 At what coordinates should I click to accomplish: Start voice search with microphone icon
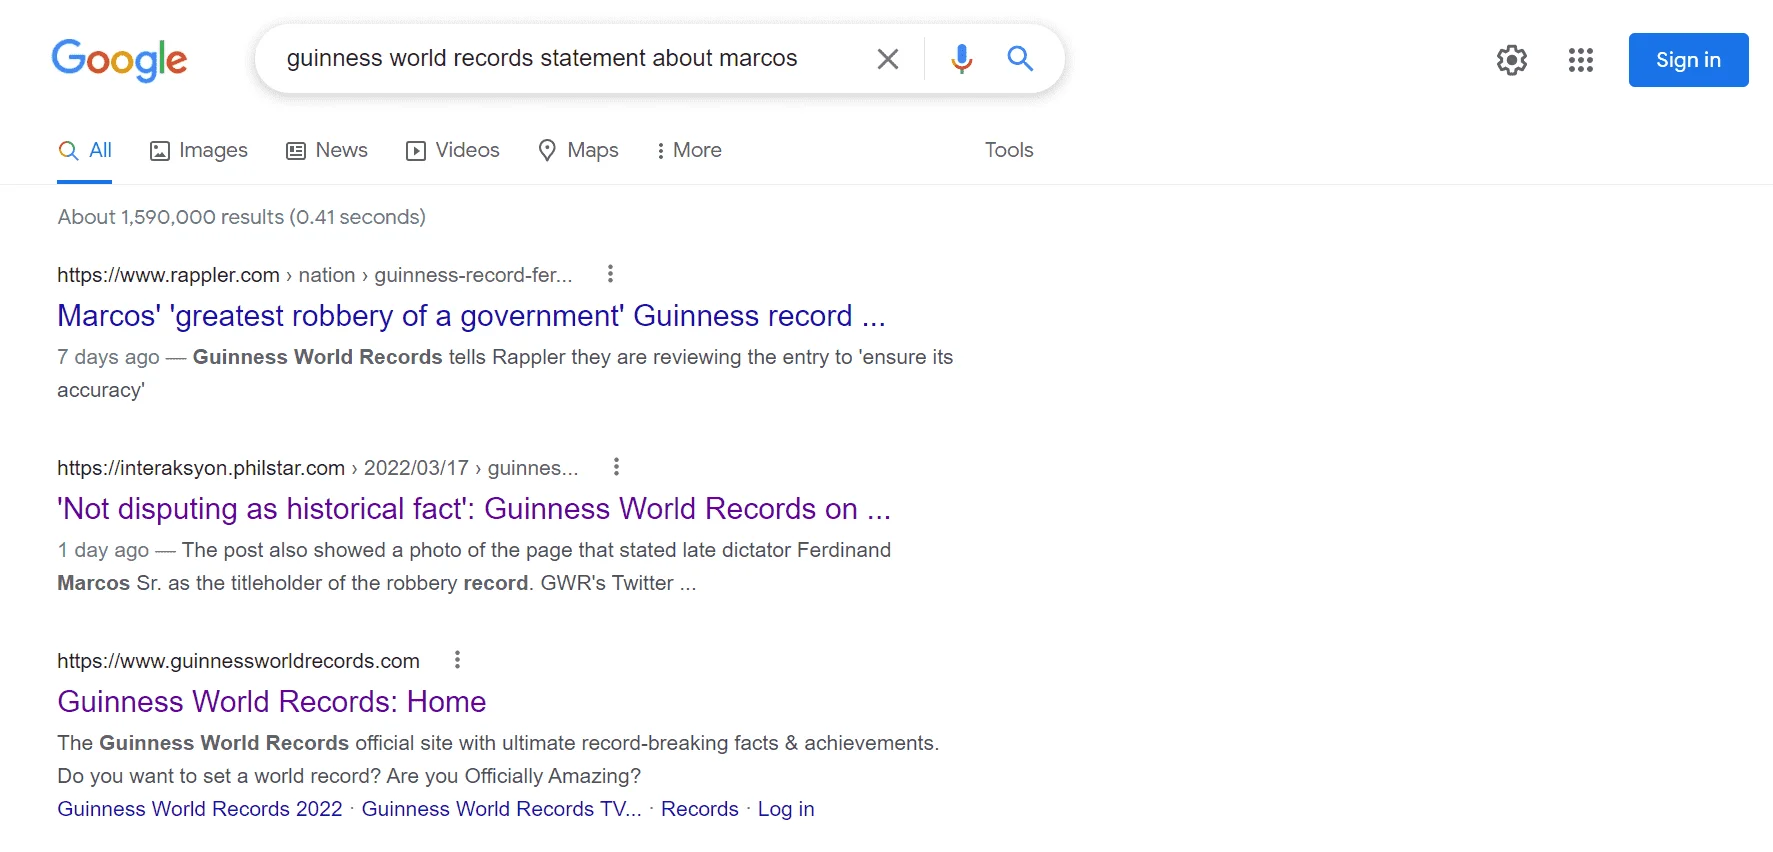tap(961, 59)
